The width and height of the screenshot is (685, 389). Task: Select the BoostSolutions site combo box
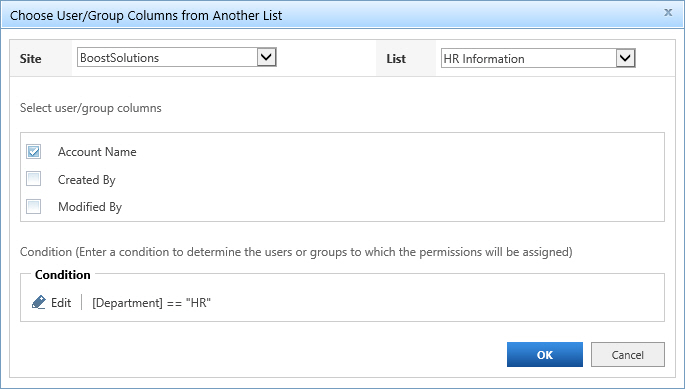pyautogui.click(x=177, y=57)
